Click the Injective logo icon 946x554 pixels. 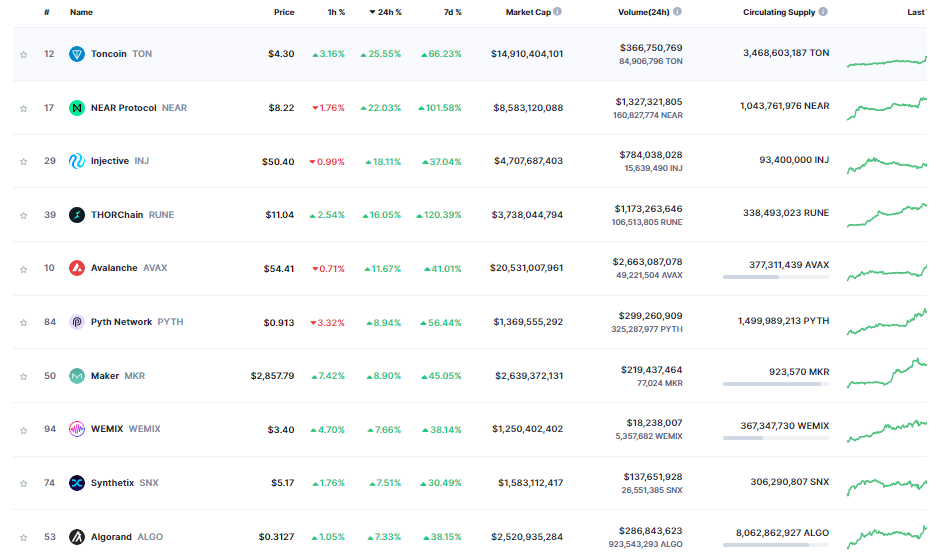(x=77, y=161)
